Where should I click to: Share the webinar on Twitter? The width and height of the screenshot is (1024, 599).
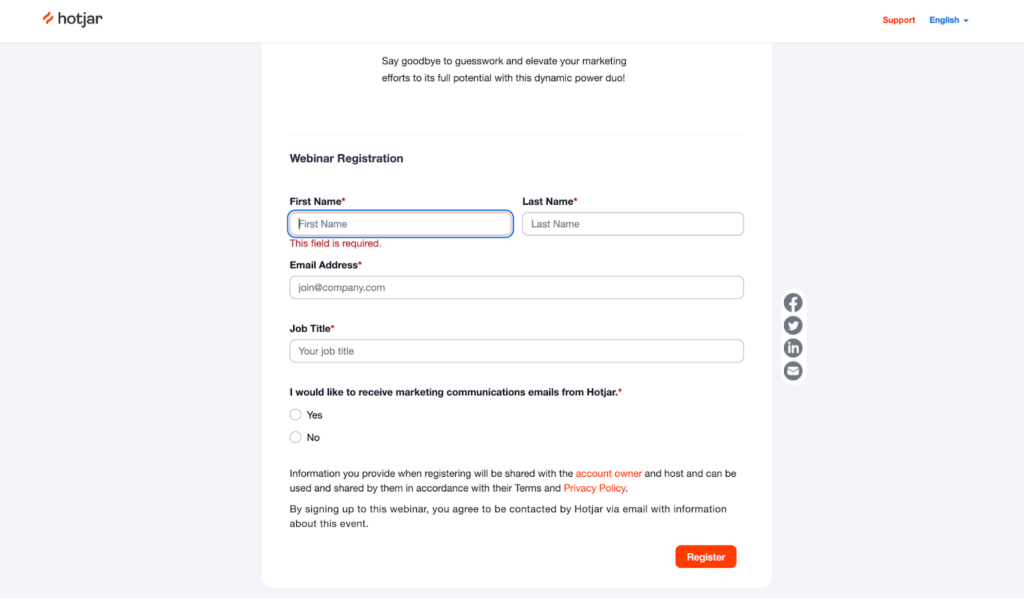(x=793, y=325)
